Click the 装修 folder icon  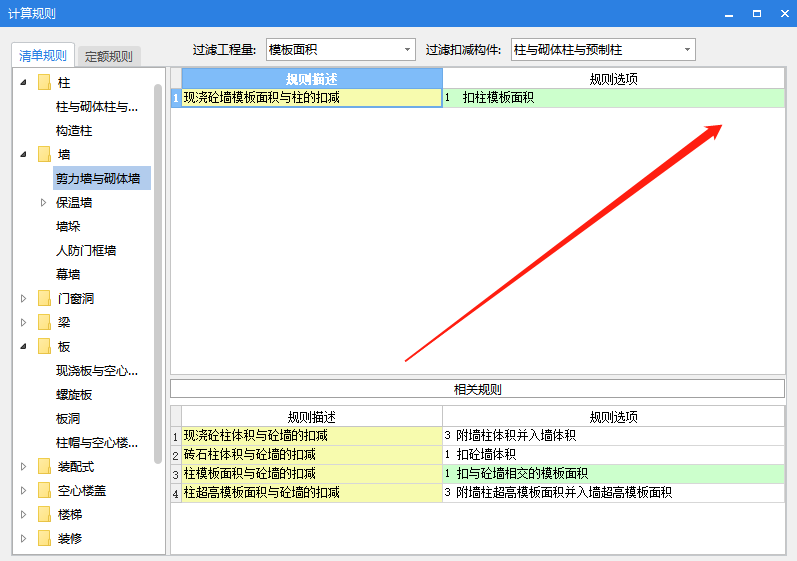click(x=45, y=538)
